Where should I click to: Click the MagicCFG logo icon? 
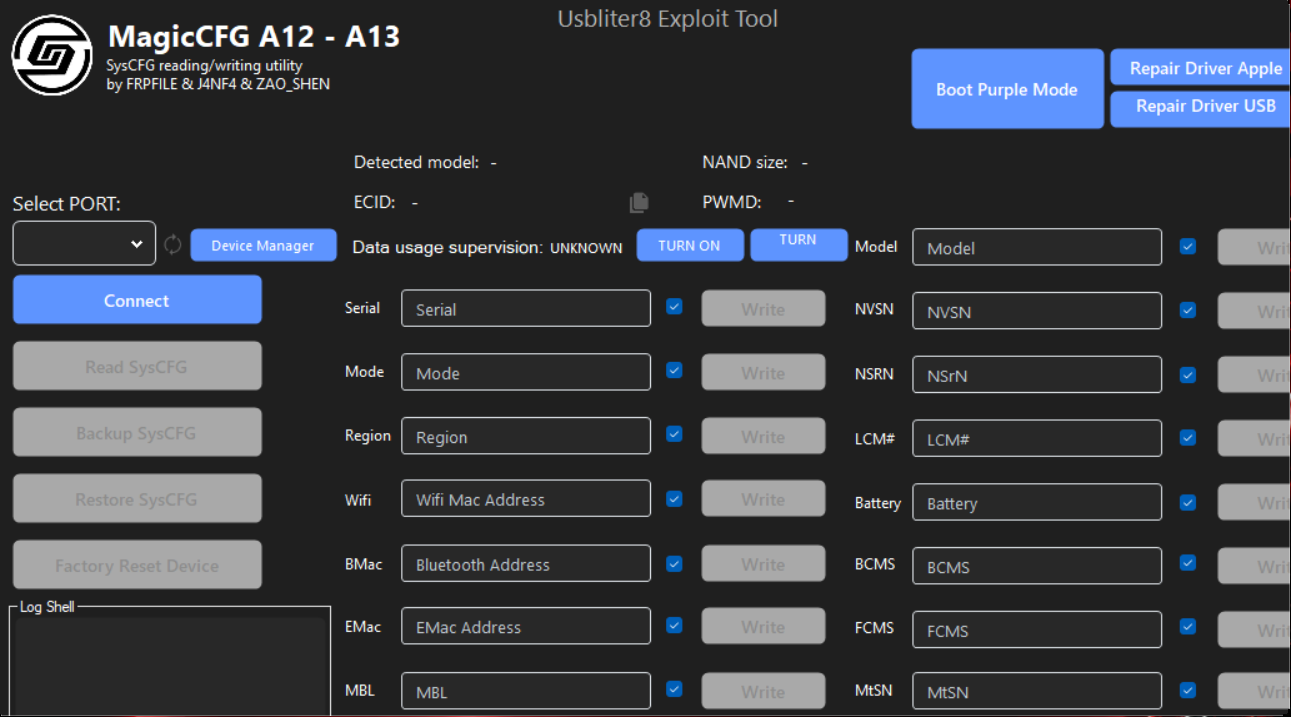52,55
